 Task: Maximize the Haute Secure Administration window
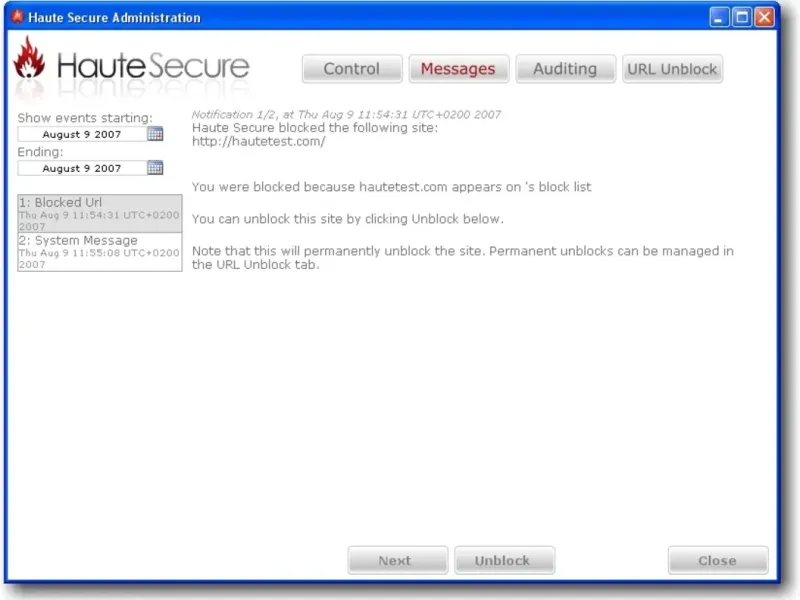pos(742,17)
